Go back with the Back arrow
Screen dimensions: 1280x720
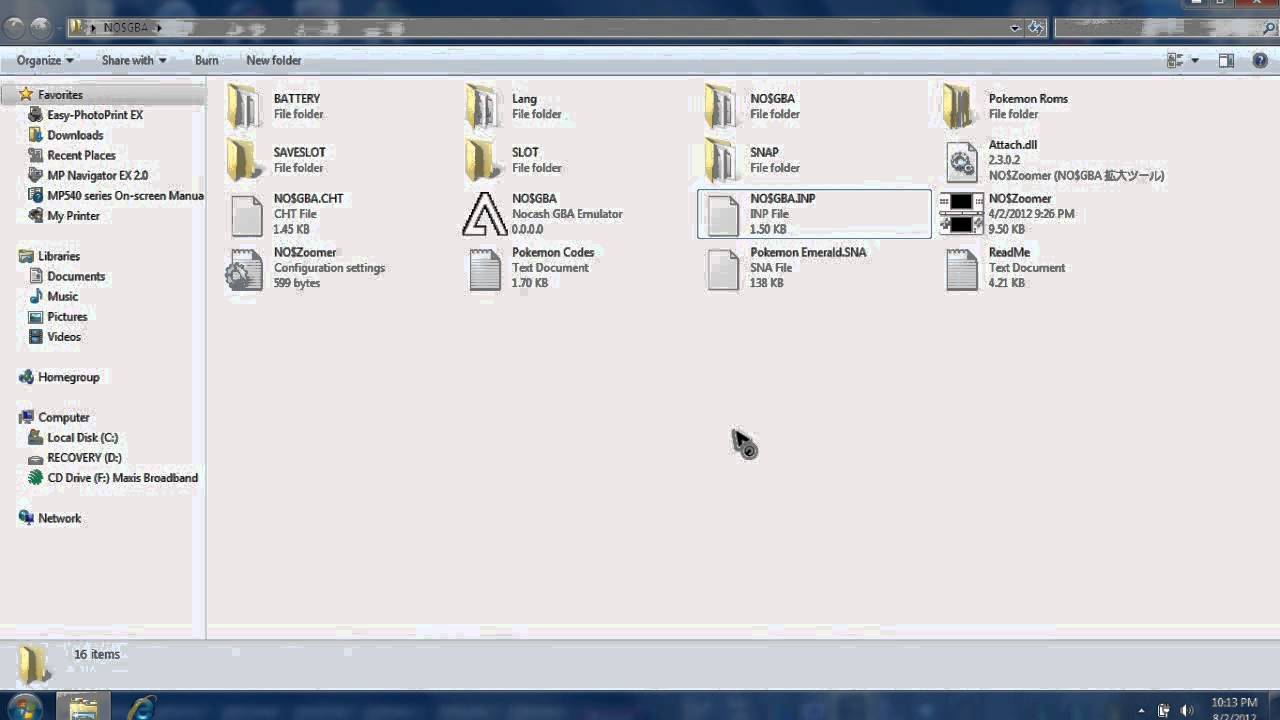(x=15, y=28)
